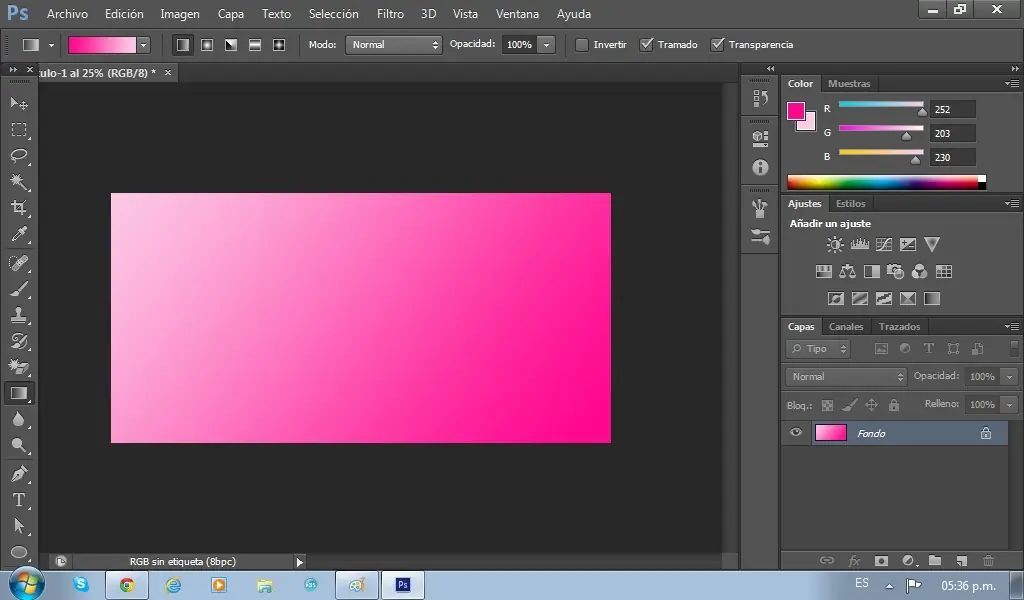Select the Rectangular Marquee tool
The height and width of the screenshot is (600, 1024).
(19, 129)
